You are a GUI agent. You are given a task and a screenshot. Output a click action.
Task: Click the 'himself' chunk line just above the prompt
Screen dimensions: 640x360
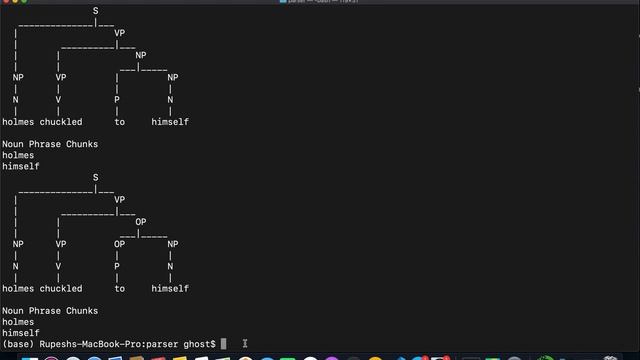20,333
